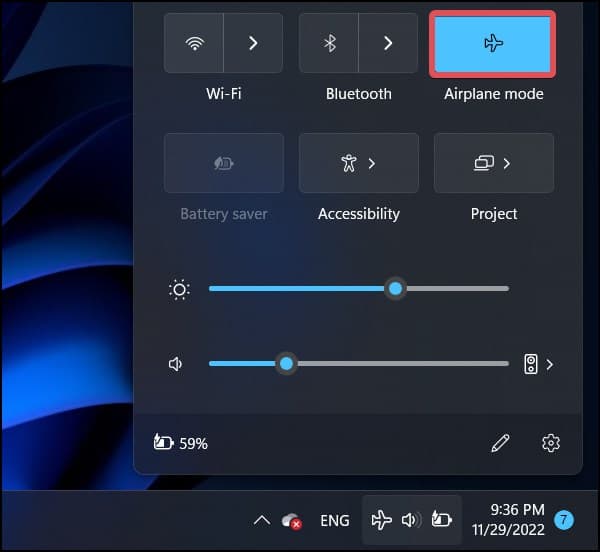Viewport: 600px width, 552px height.
Task: Click the OneDrive cloud error icon
Action: pyautogui.click(x=292, y=521)
